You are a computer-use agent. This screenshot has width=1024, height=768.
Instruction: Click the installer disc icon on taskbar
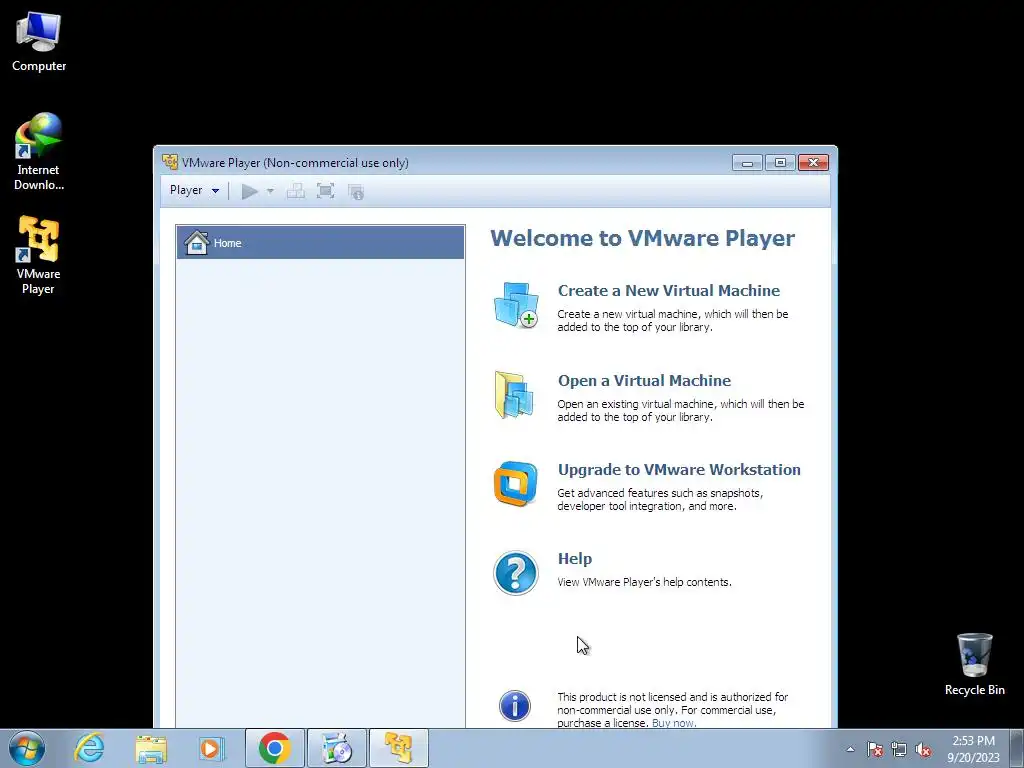(x=337, y=748)
